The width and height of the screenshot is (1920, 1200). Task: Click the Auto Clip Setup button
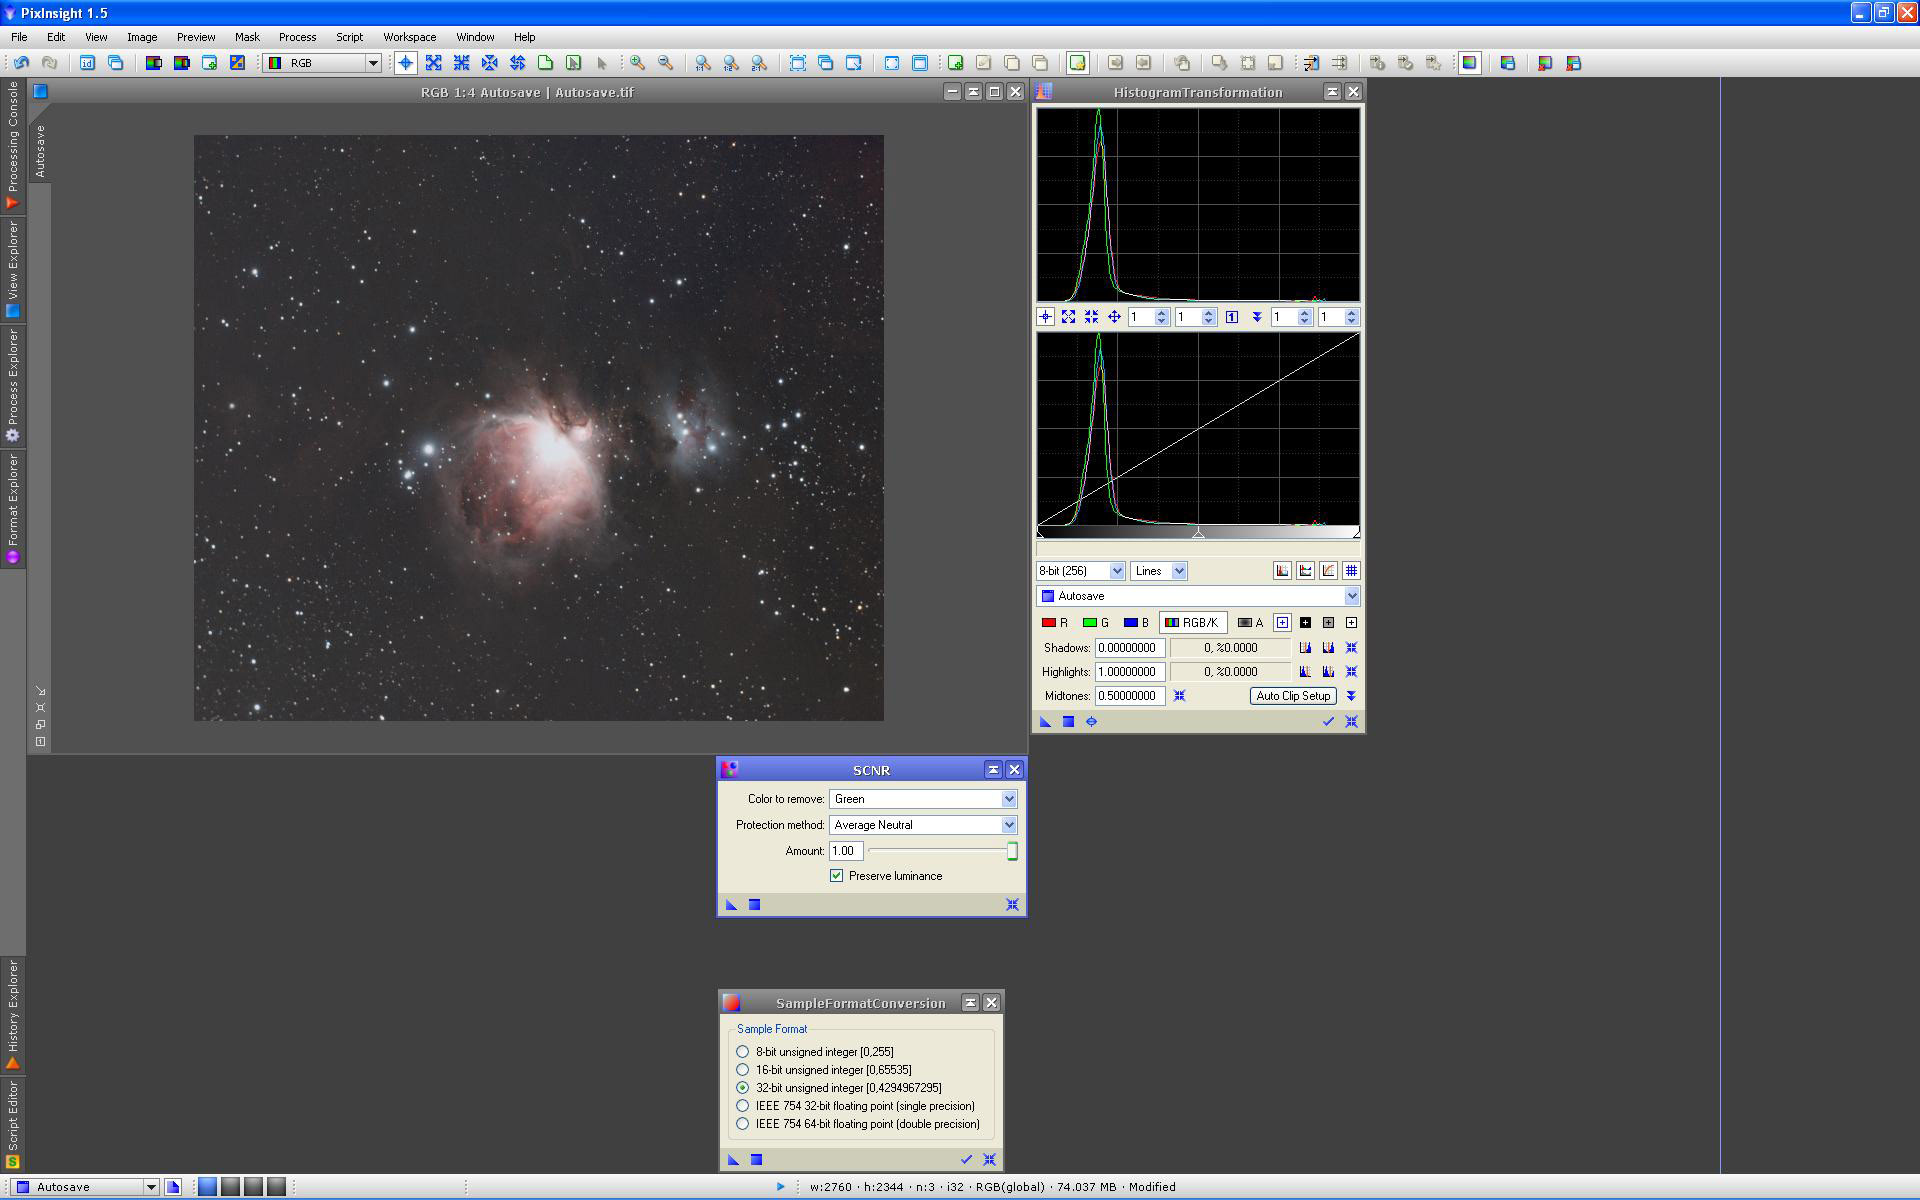tap(1293, 696)
